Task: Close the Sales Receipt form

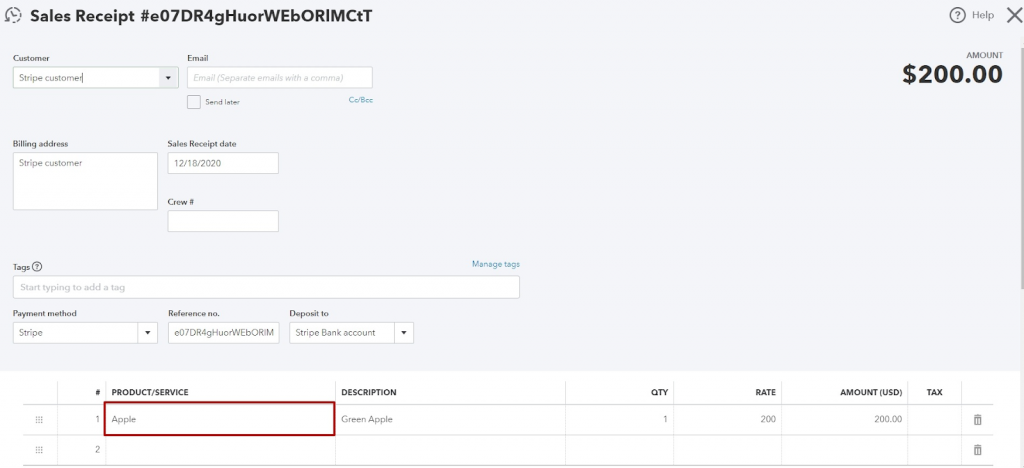Action: [1011, 15]
